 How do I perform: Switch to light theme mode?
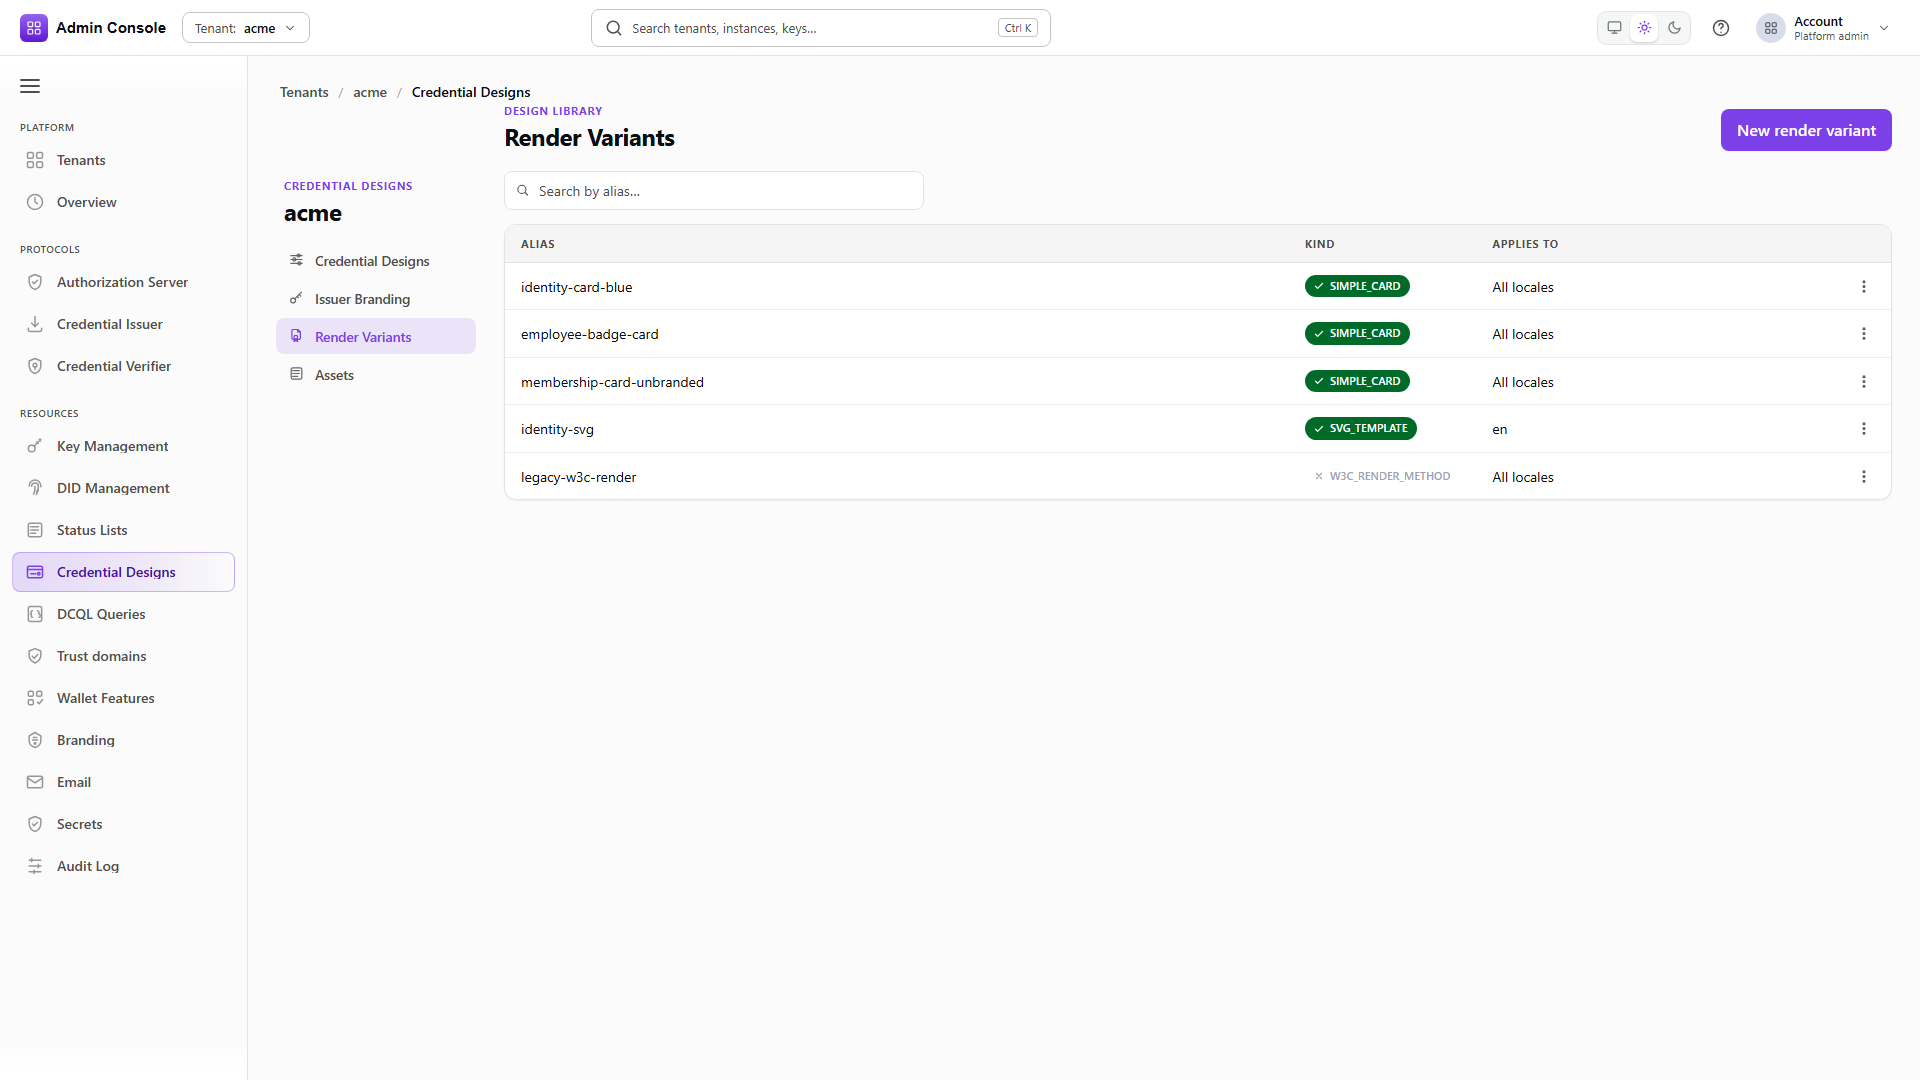(x=1644, y=28)
